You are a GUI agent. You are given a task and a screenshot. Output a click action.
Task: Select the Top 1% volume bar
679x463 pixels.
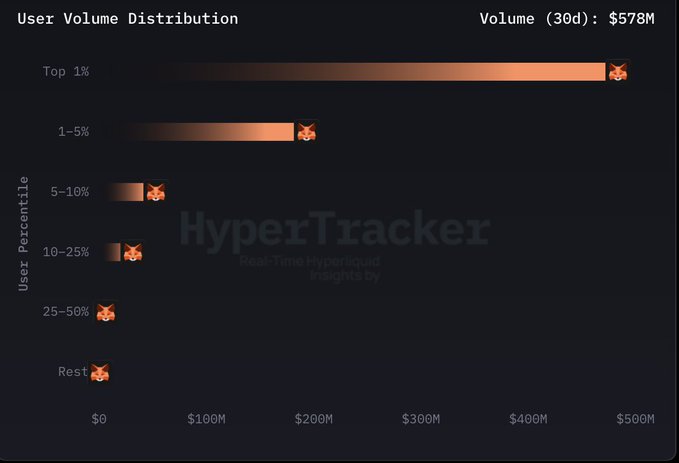tap(352, 72)
